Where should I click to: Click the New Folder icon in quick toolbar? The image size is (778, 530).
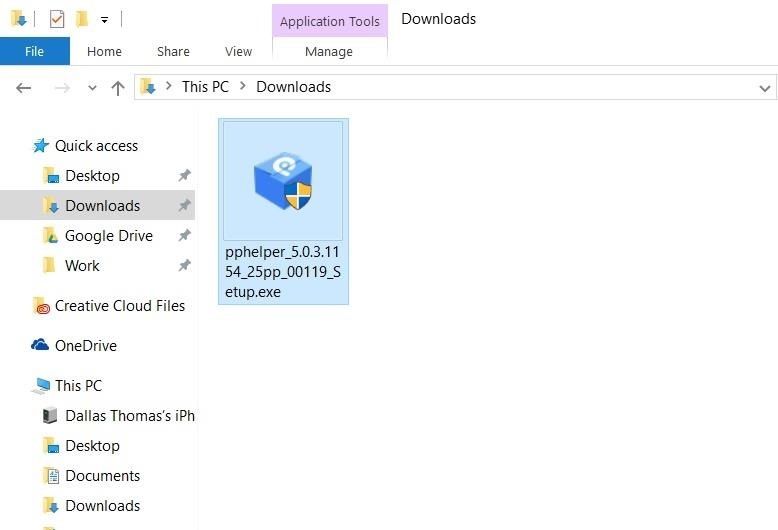(x=82, y=19)
